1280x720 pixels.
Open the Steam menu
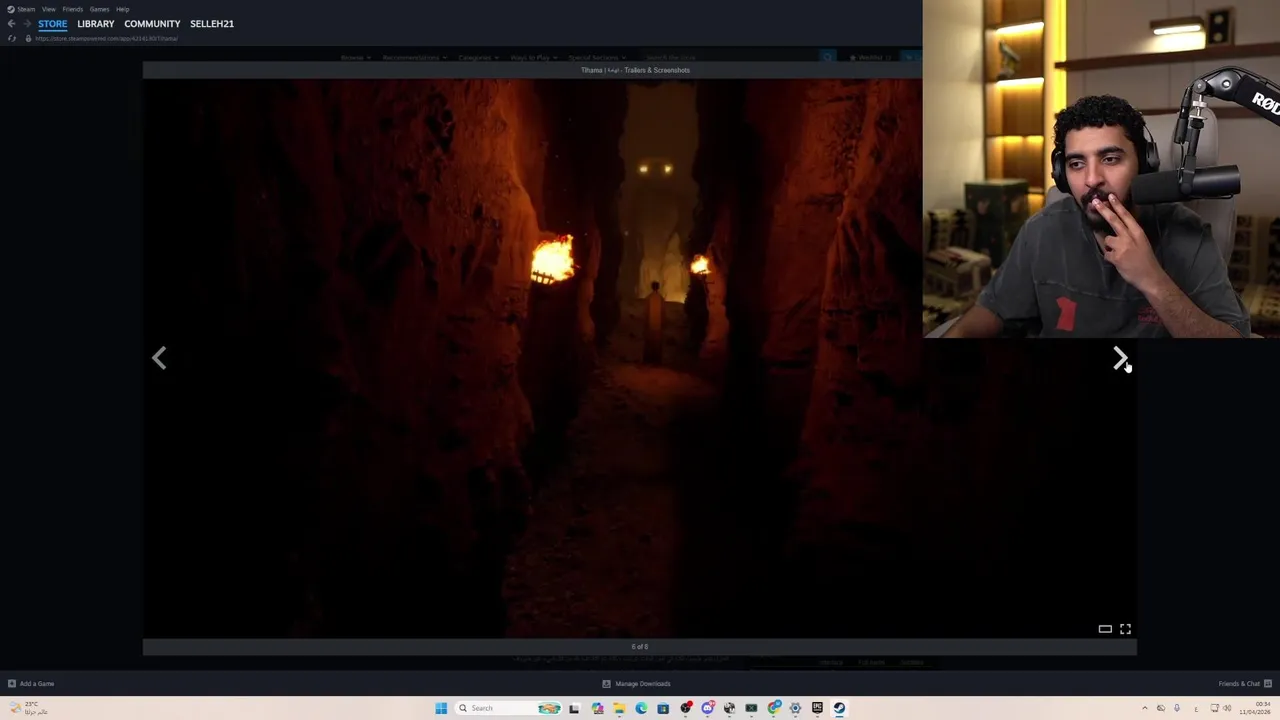(x=21, y=9)
